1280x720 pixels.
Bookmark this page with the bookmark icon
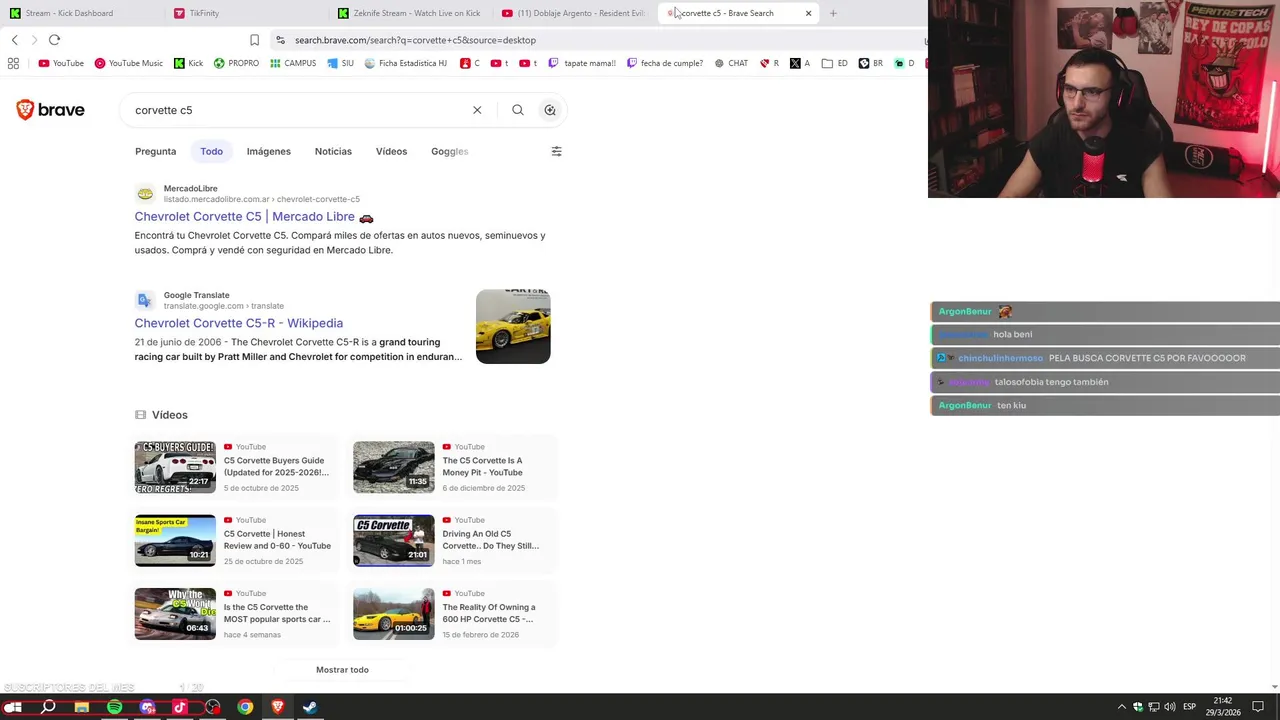tap(254, 40)
